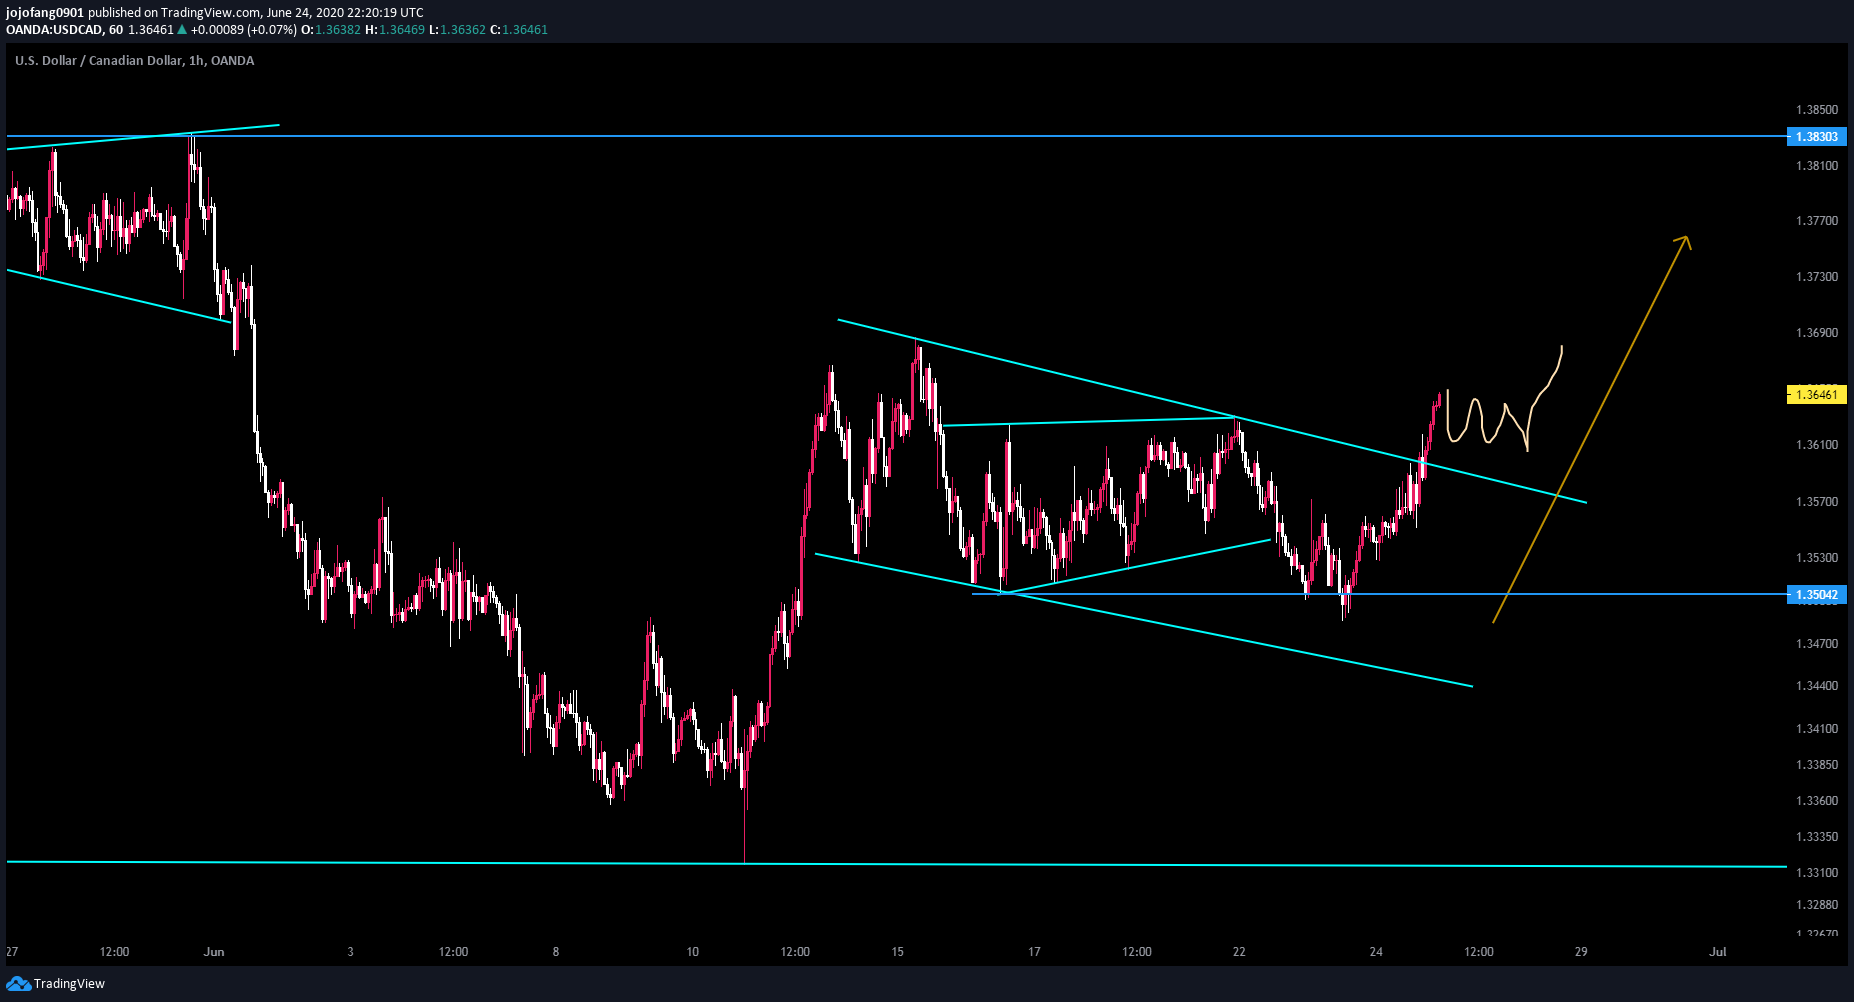This screenshot has width=1854, height=1002.
Task: Click the +0.00089 (+0.07%) change text
Action: point(243,30)
